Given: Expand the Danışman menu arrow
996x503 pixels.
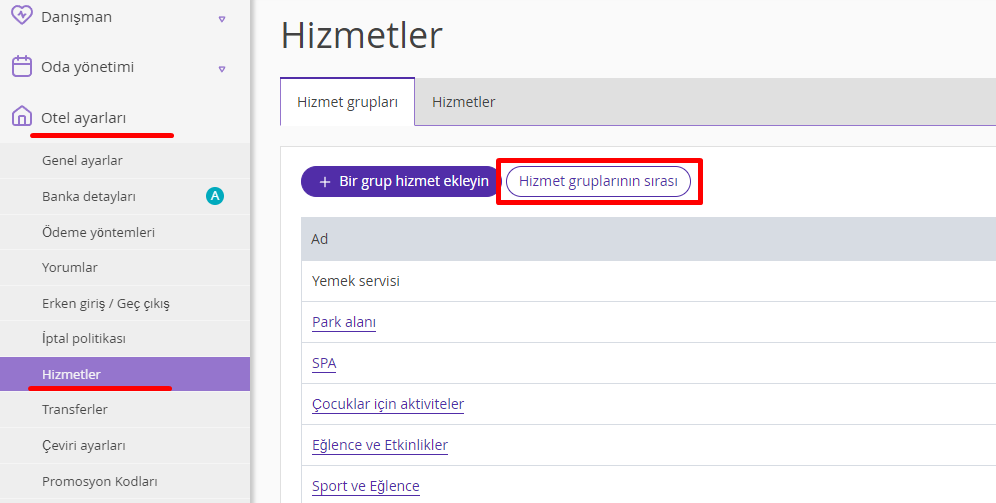Looking at the screenshot, I should 222,19.
